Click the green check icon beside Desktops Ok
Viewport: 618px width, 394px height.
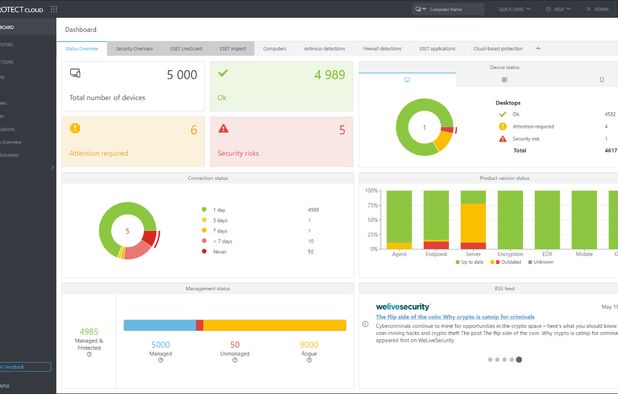click(503, 114)
